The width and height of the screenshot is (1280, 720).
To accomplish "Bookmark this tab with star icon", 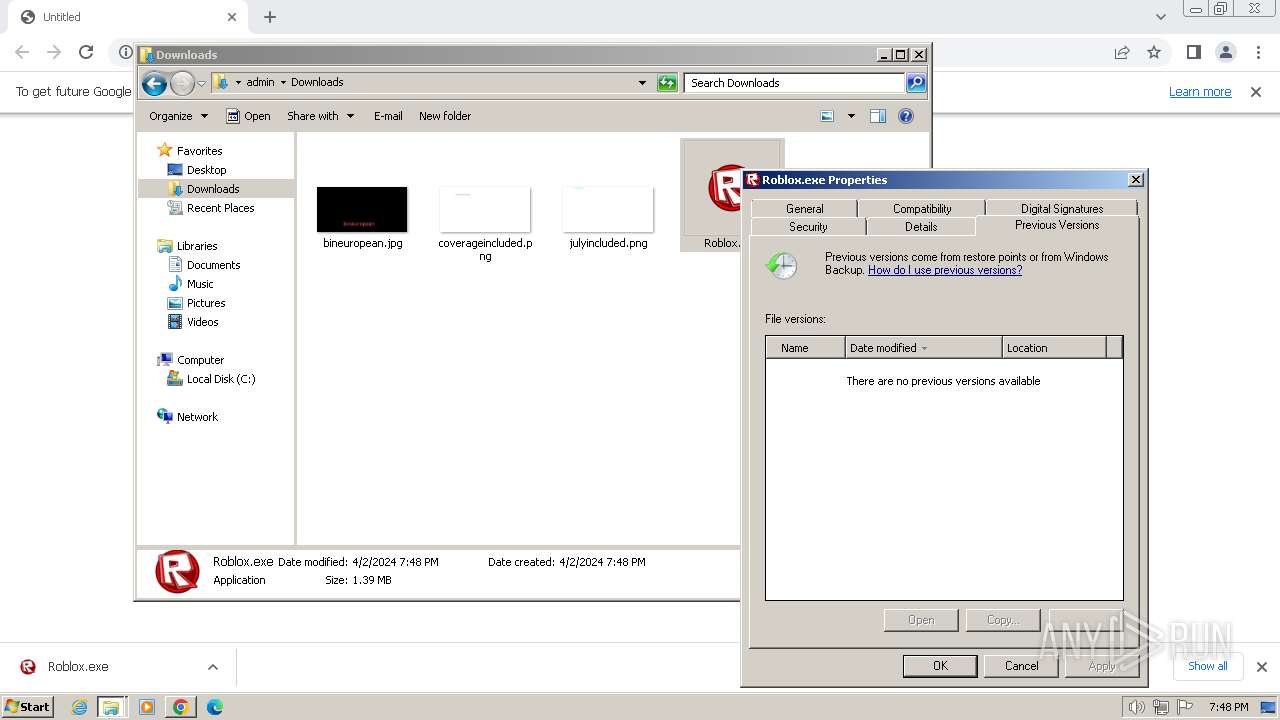I will click(1154, 52).
